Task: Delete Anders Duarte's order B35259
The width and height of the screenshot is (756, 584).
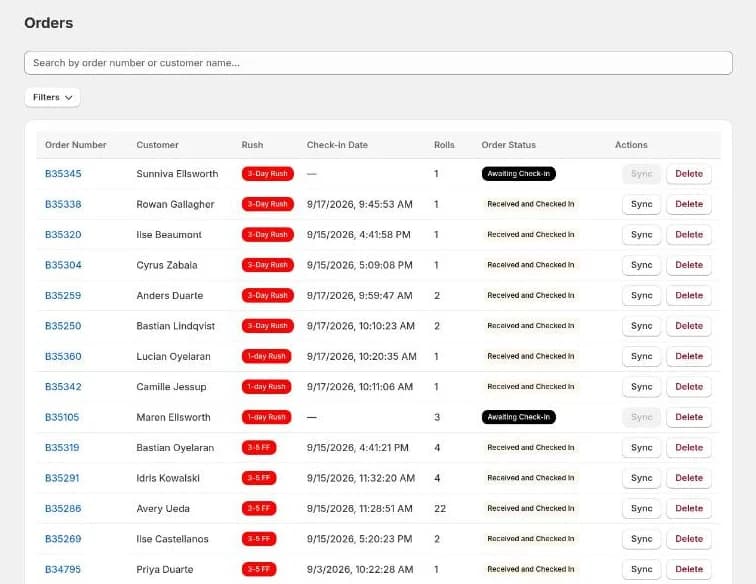Action: pyautogui.click(x=689, y=295)
